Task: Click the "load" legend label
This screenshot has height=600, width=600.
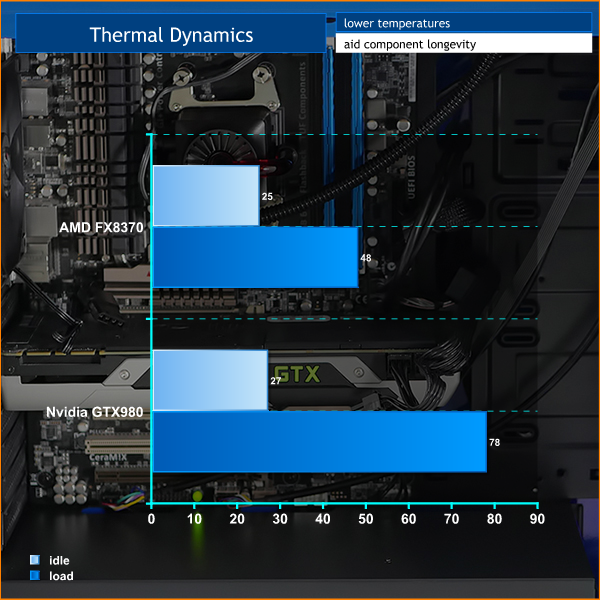Action: tap(61, 576)
